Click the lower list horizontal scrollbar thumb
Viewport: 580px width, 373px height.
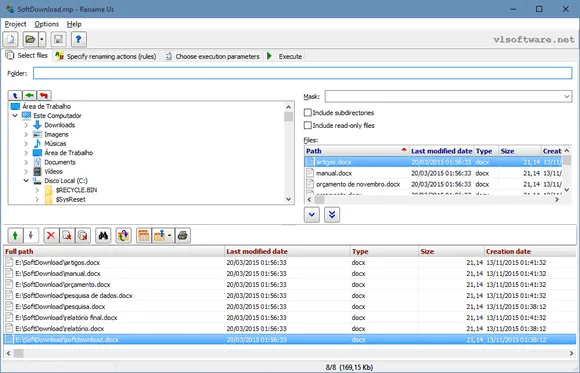[18, 353]
